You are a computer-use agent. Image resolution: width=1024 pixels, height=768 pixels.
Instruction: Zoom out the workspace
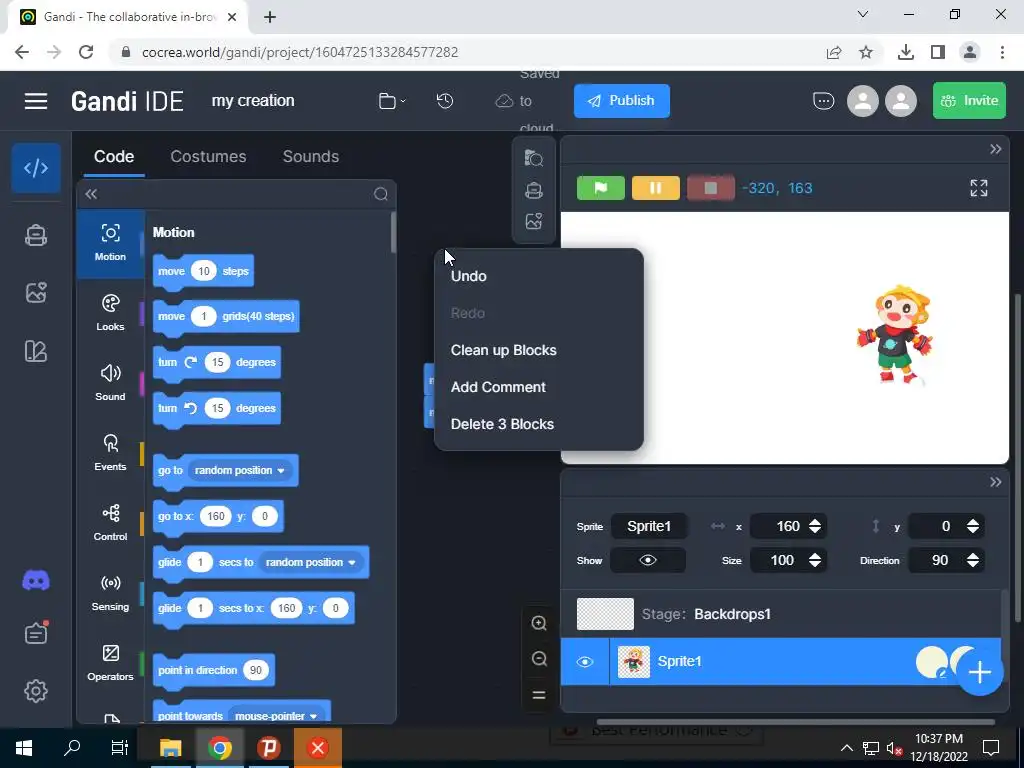point(539,658)
